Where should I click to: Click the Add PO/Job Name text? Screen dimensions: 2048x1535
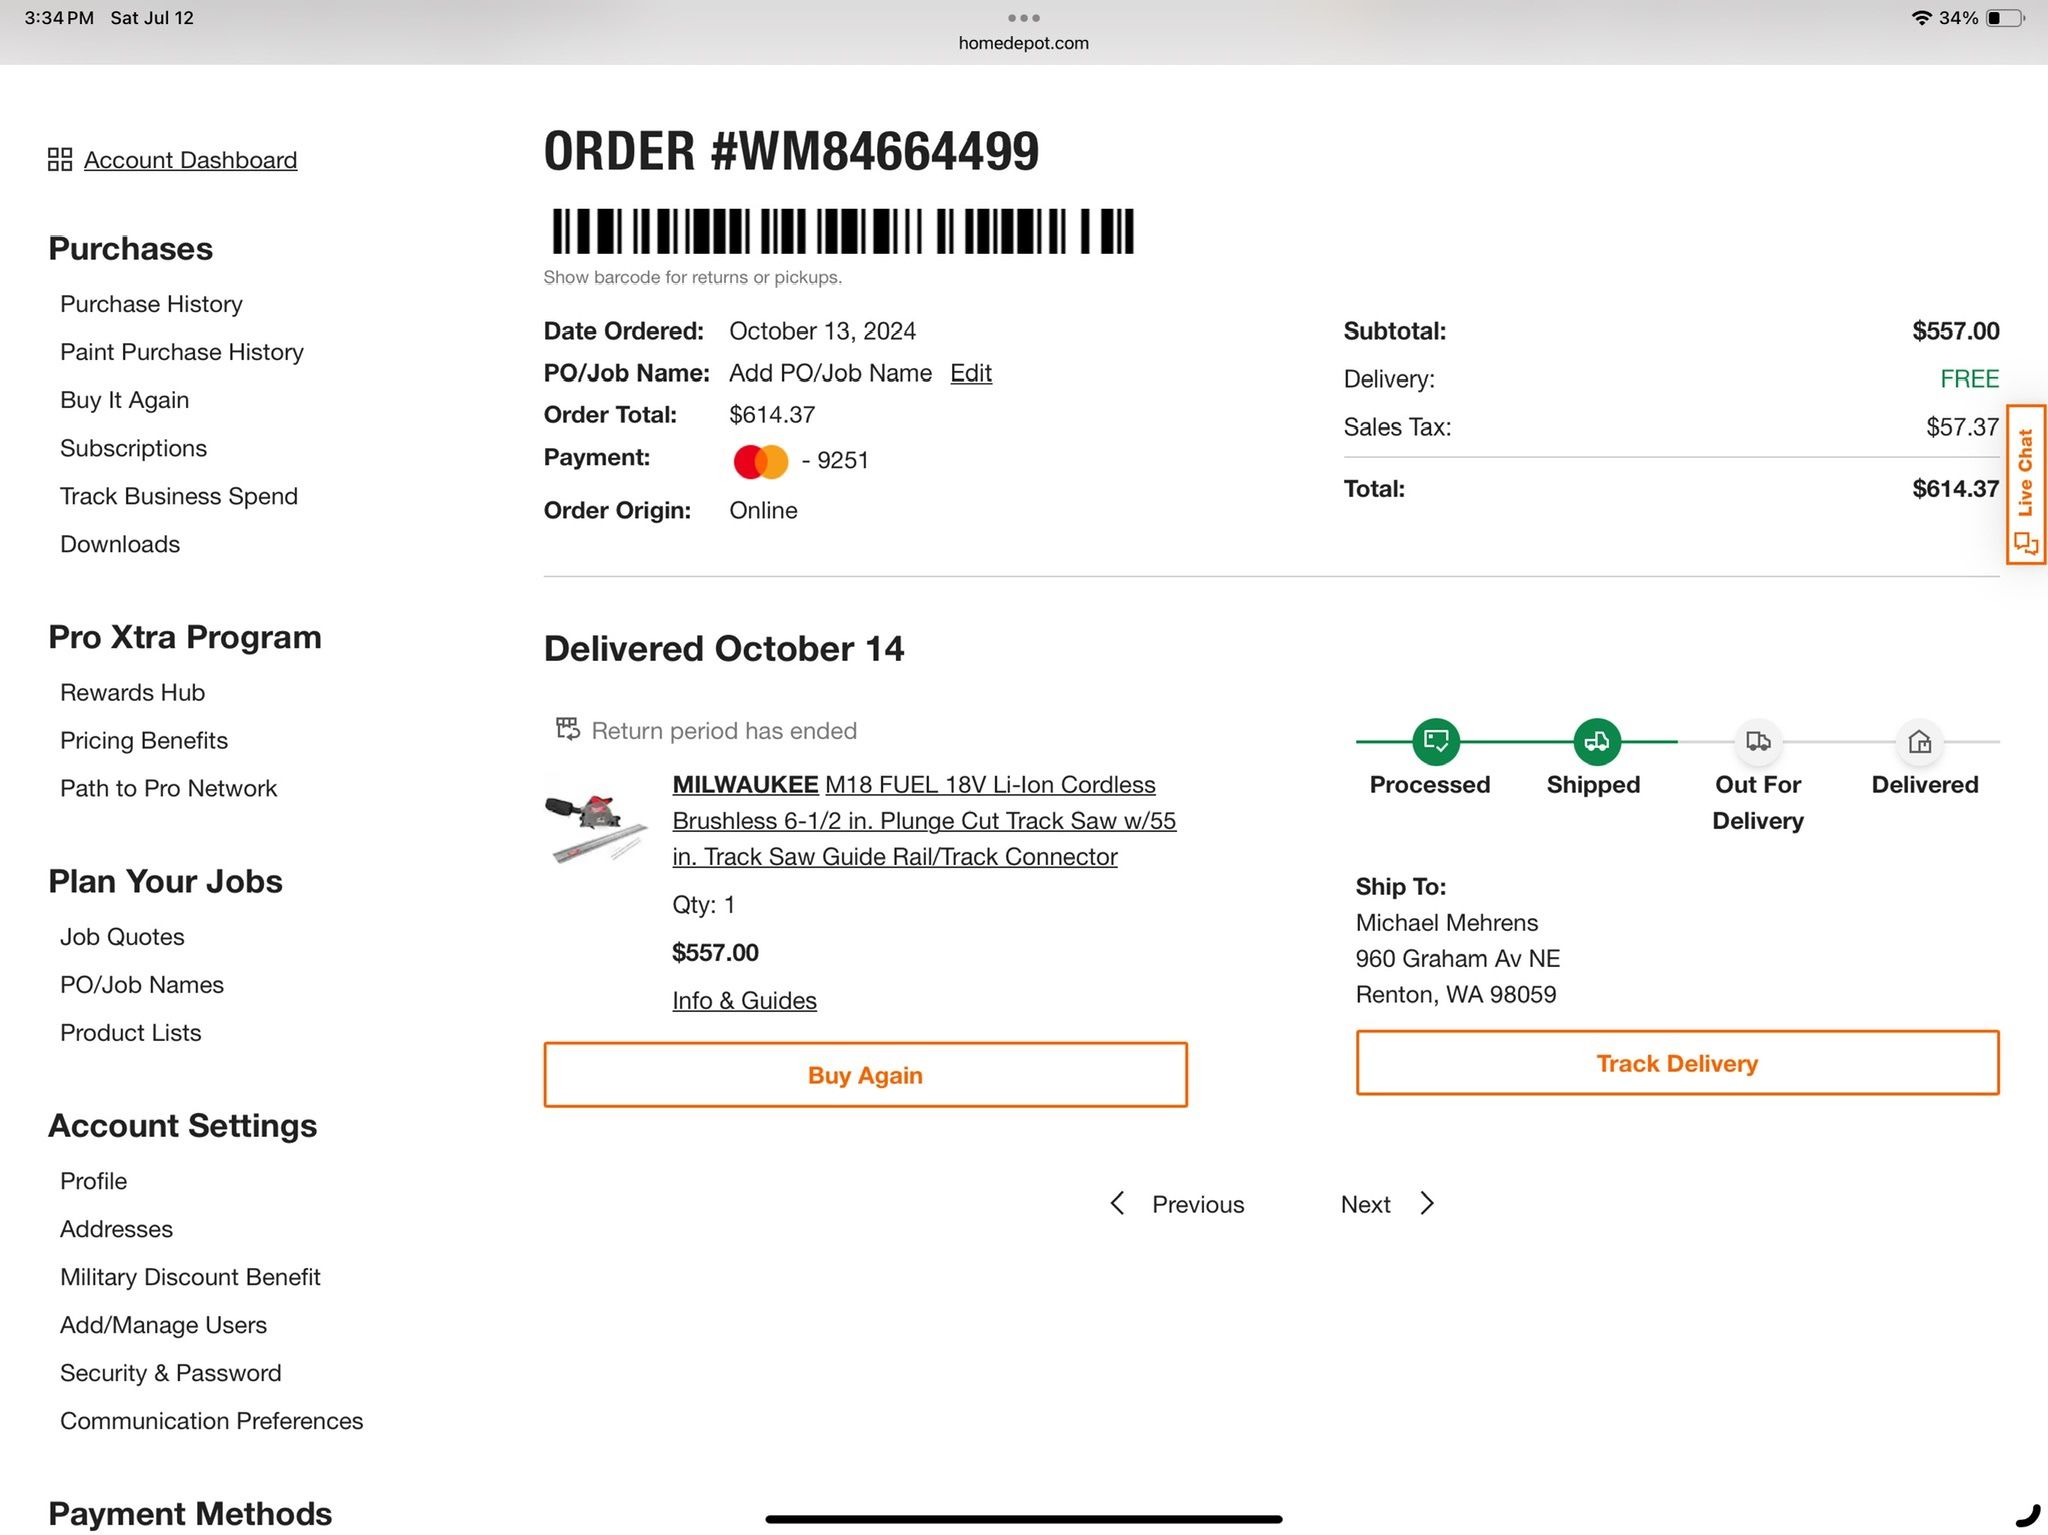(x=830, y=373)
